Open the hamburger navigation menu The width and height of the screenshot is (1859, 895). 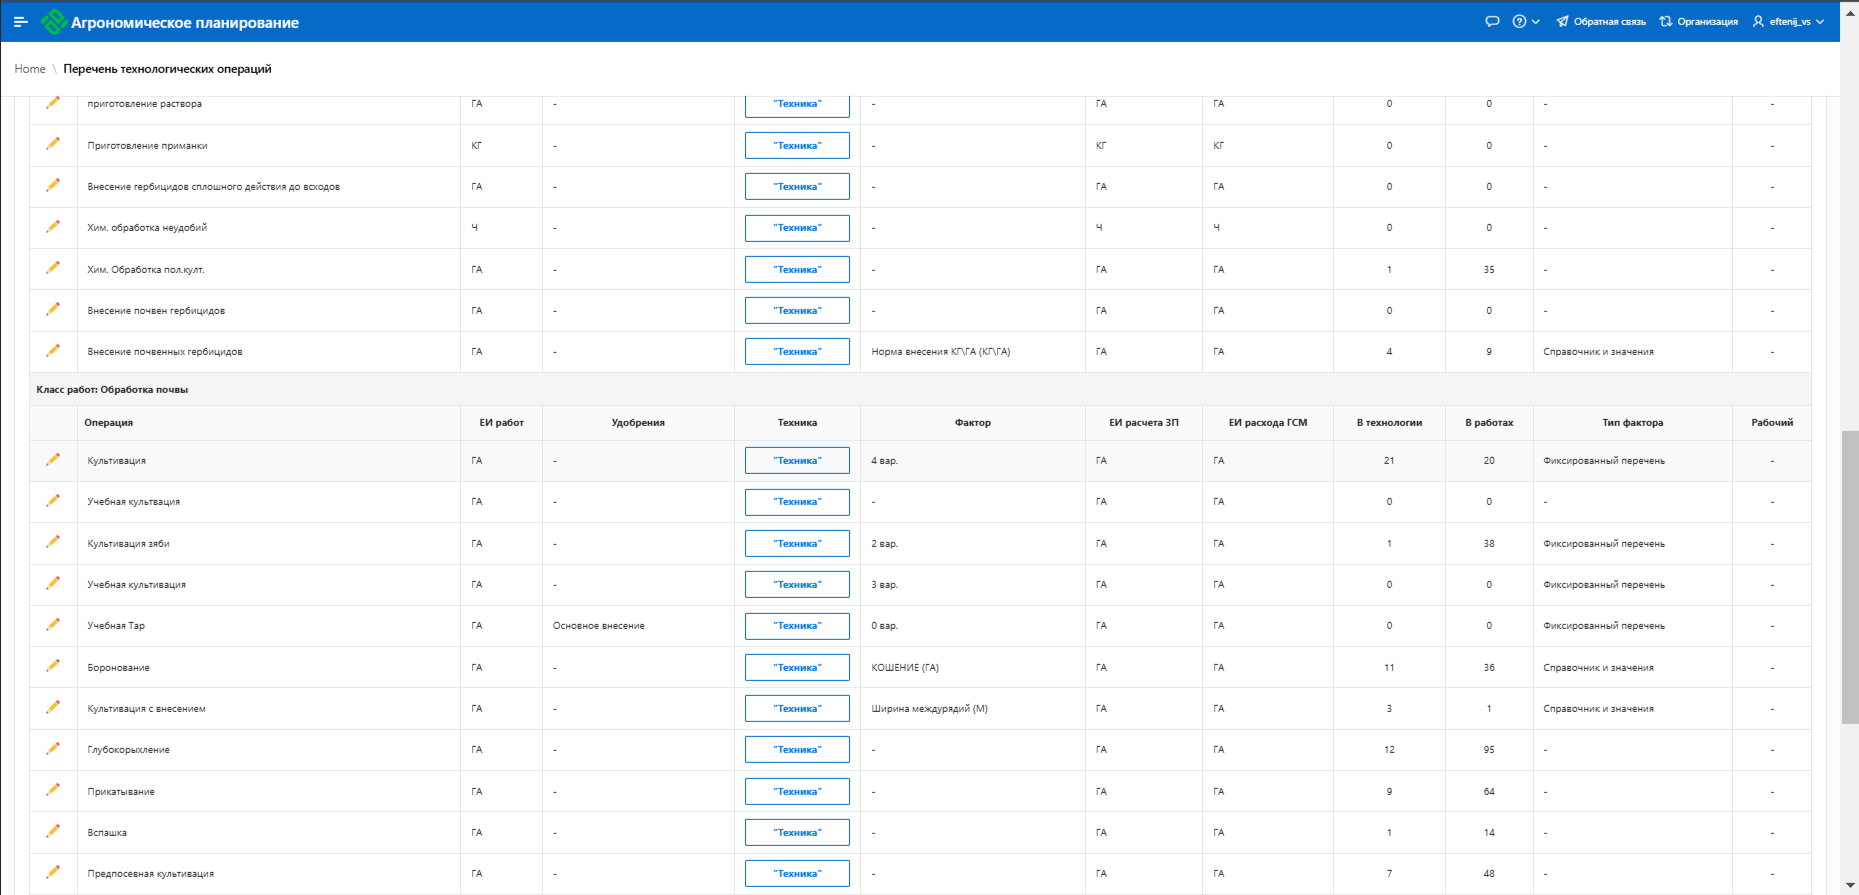point(20,22)
